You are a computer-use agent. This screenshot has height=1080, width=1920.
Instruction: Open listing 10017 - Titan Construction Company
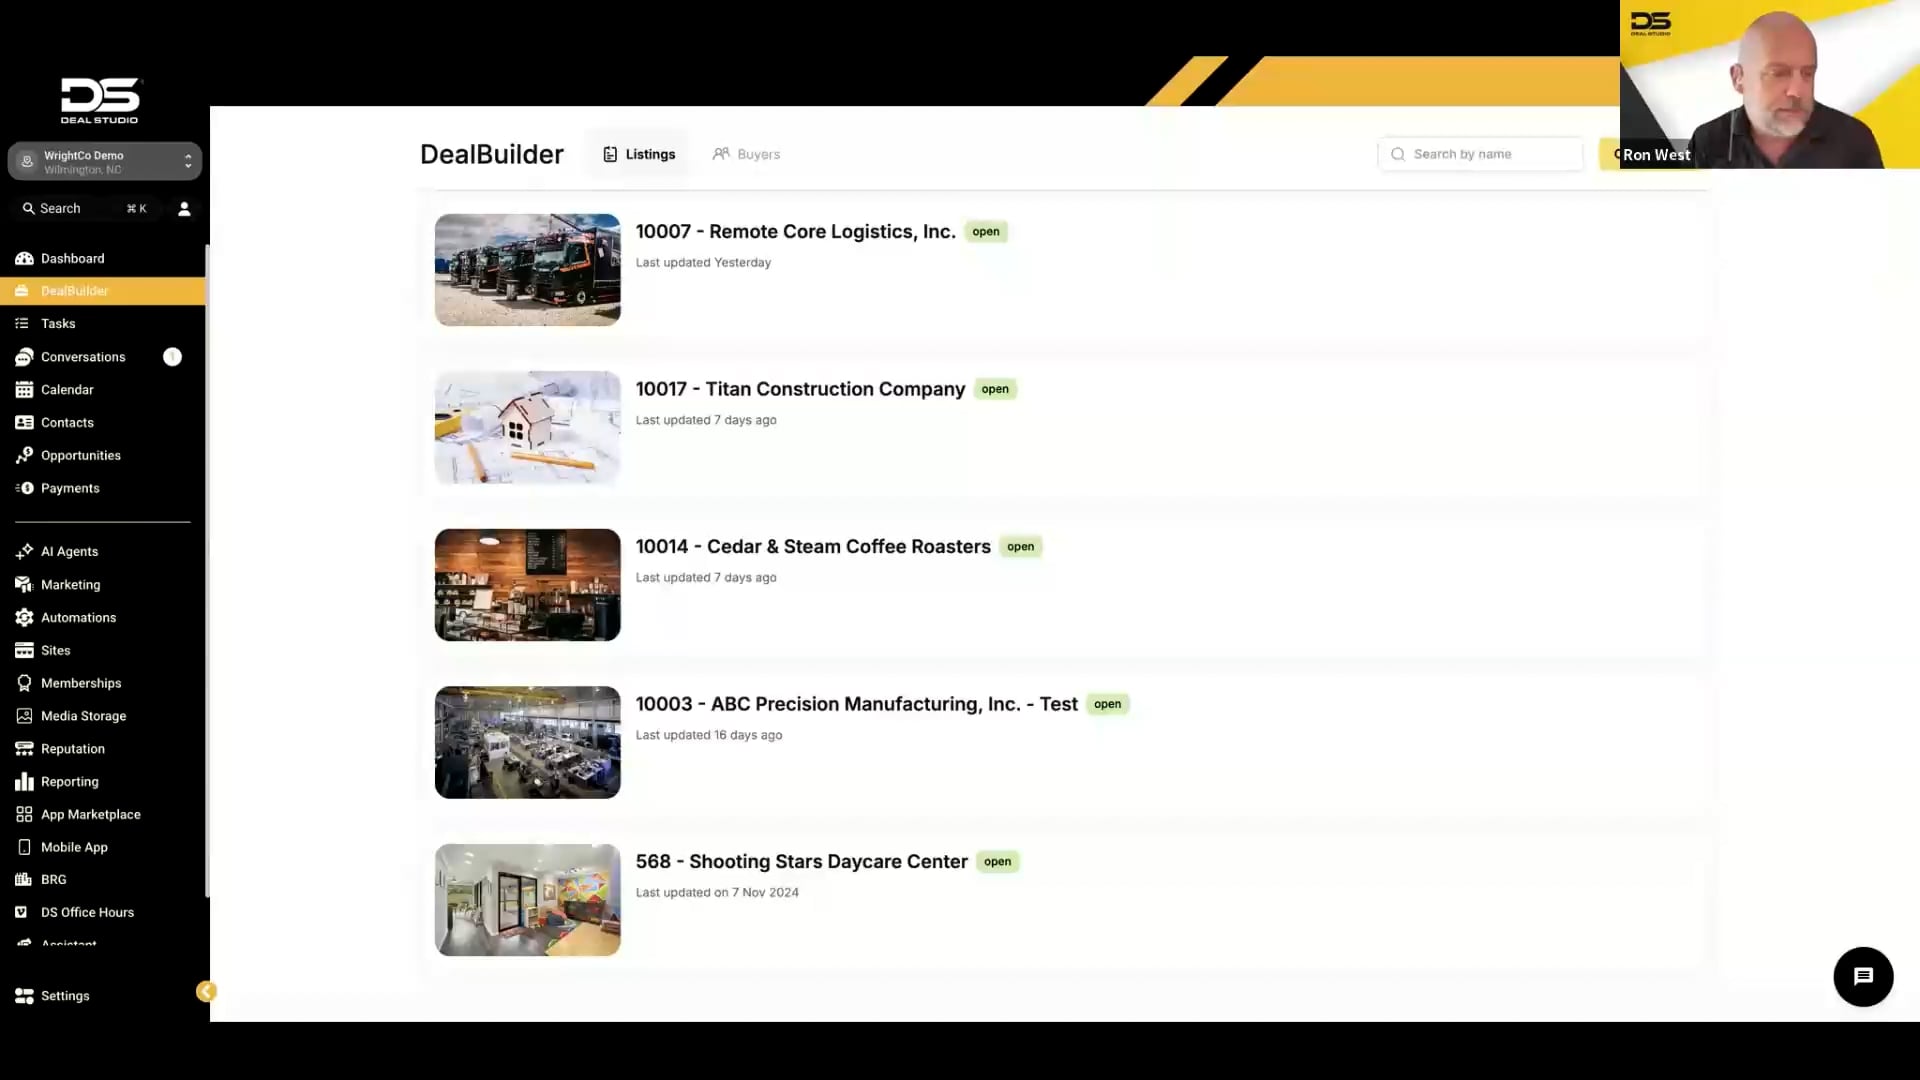[x=800, y=389]
